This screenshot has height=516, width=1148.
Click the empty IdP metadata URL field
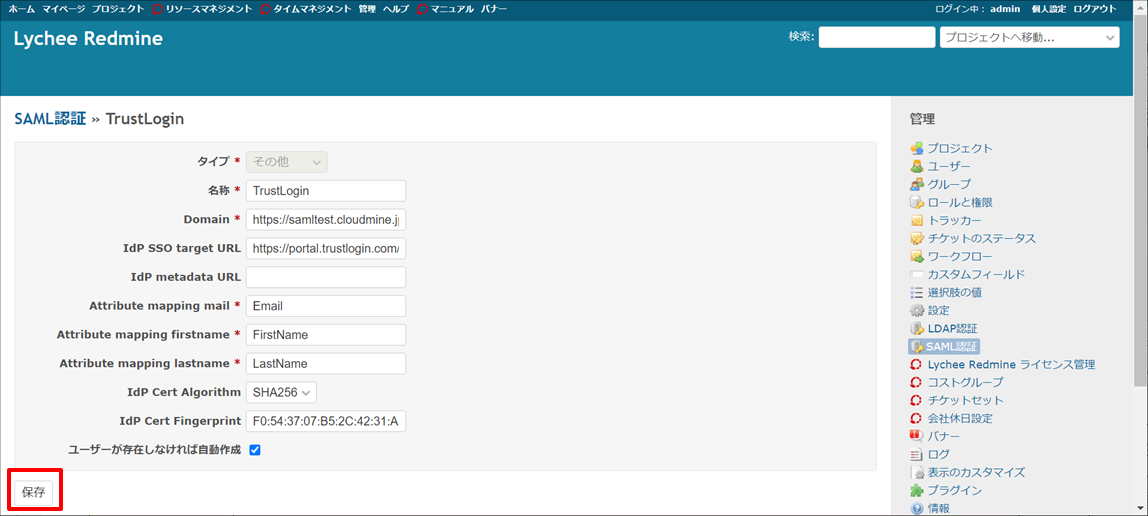tap(326, 277)
